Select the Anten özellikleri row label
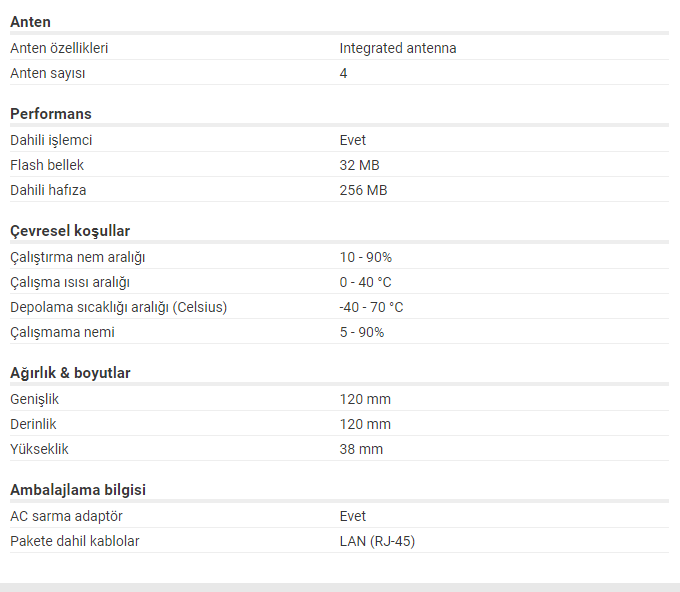The width and height of the screenshot is (680, 592). [x=59, y=48]
